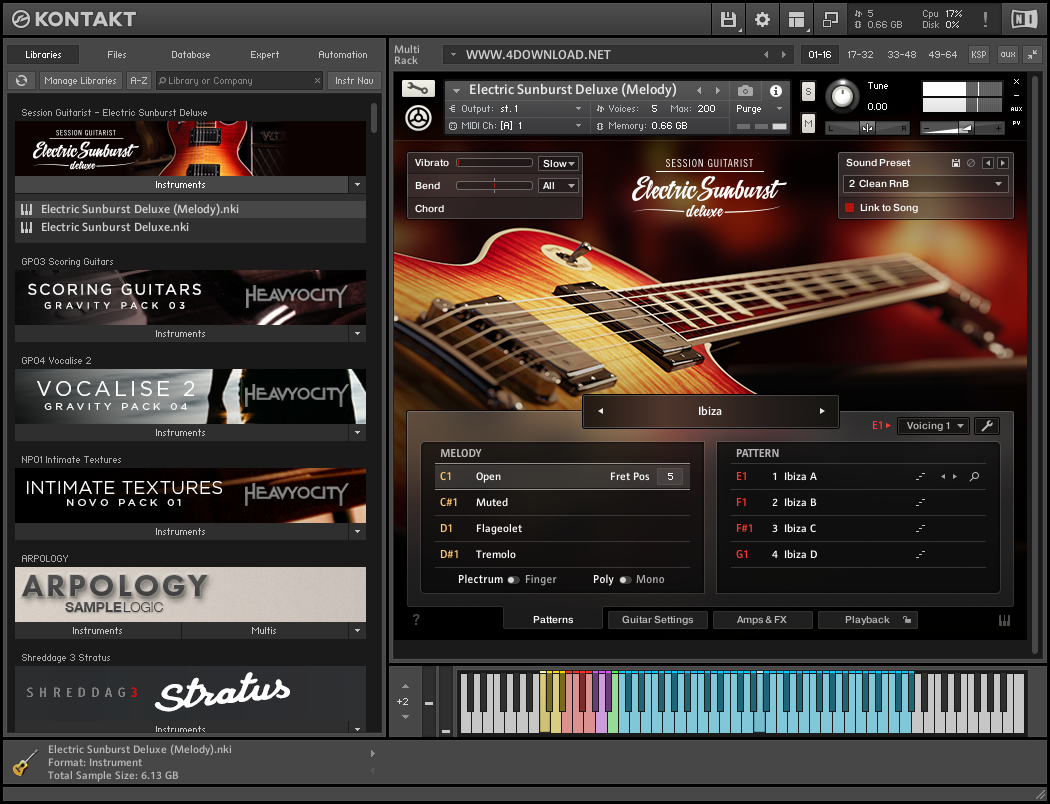The image size is (1050, 804).
Task: Click Manage Libraries button
Action: [80, 80]
